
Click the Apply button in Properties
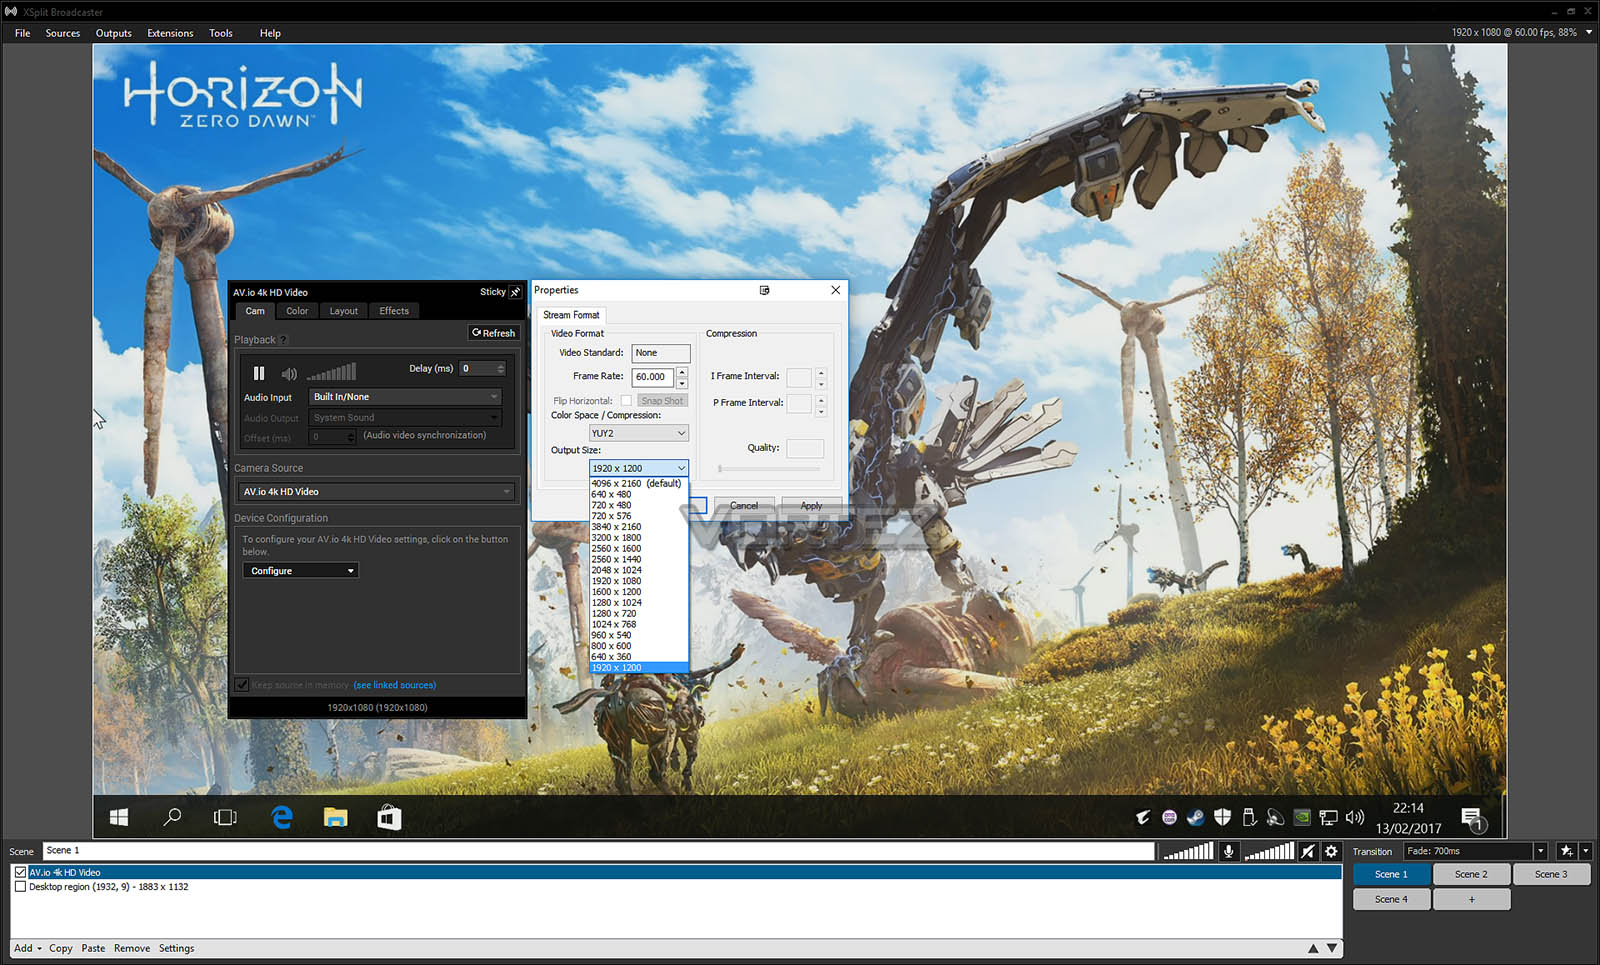click(x=811, y=506)
